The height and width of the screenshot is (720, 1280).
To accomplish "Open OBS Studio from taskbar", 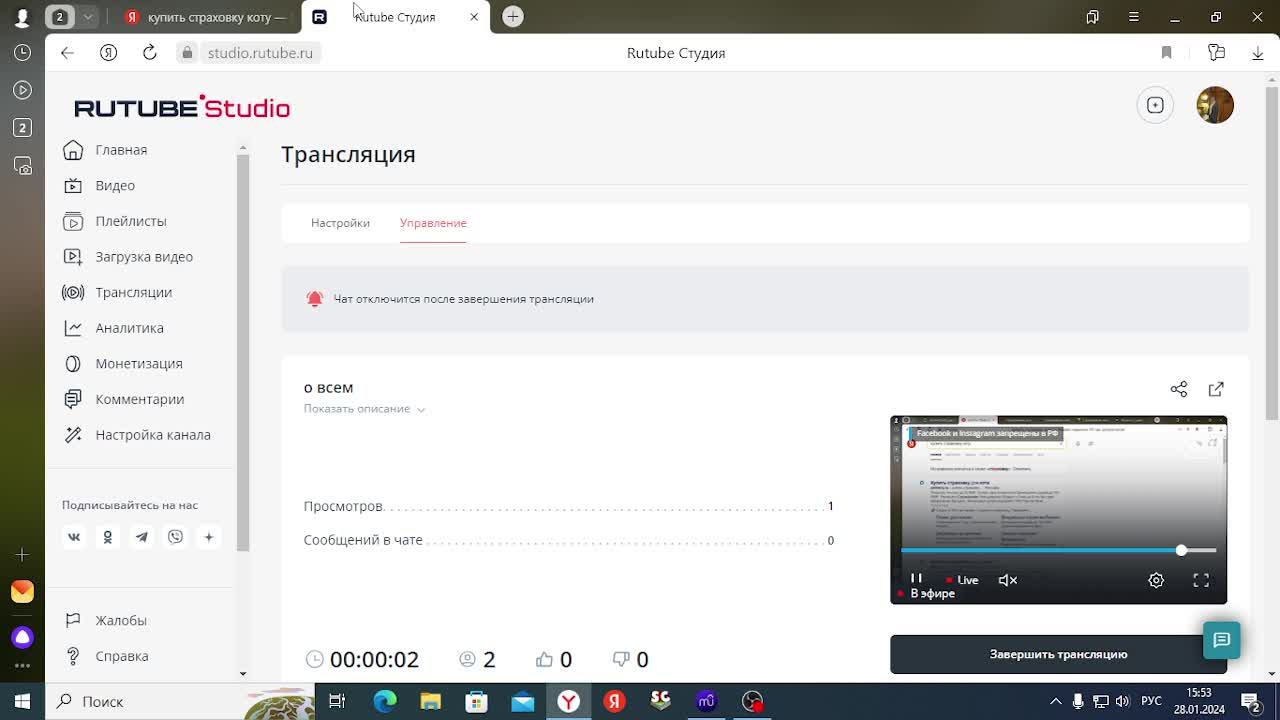I will (753, 701).
